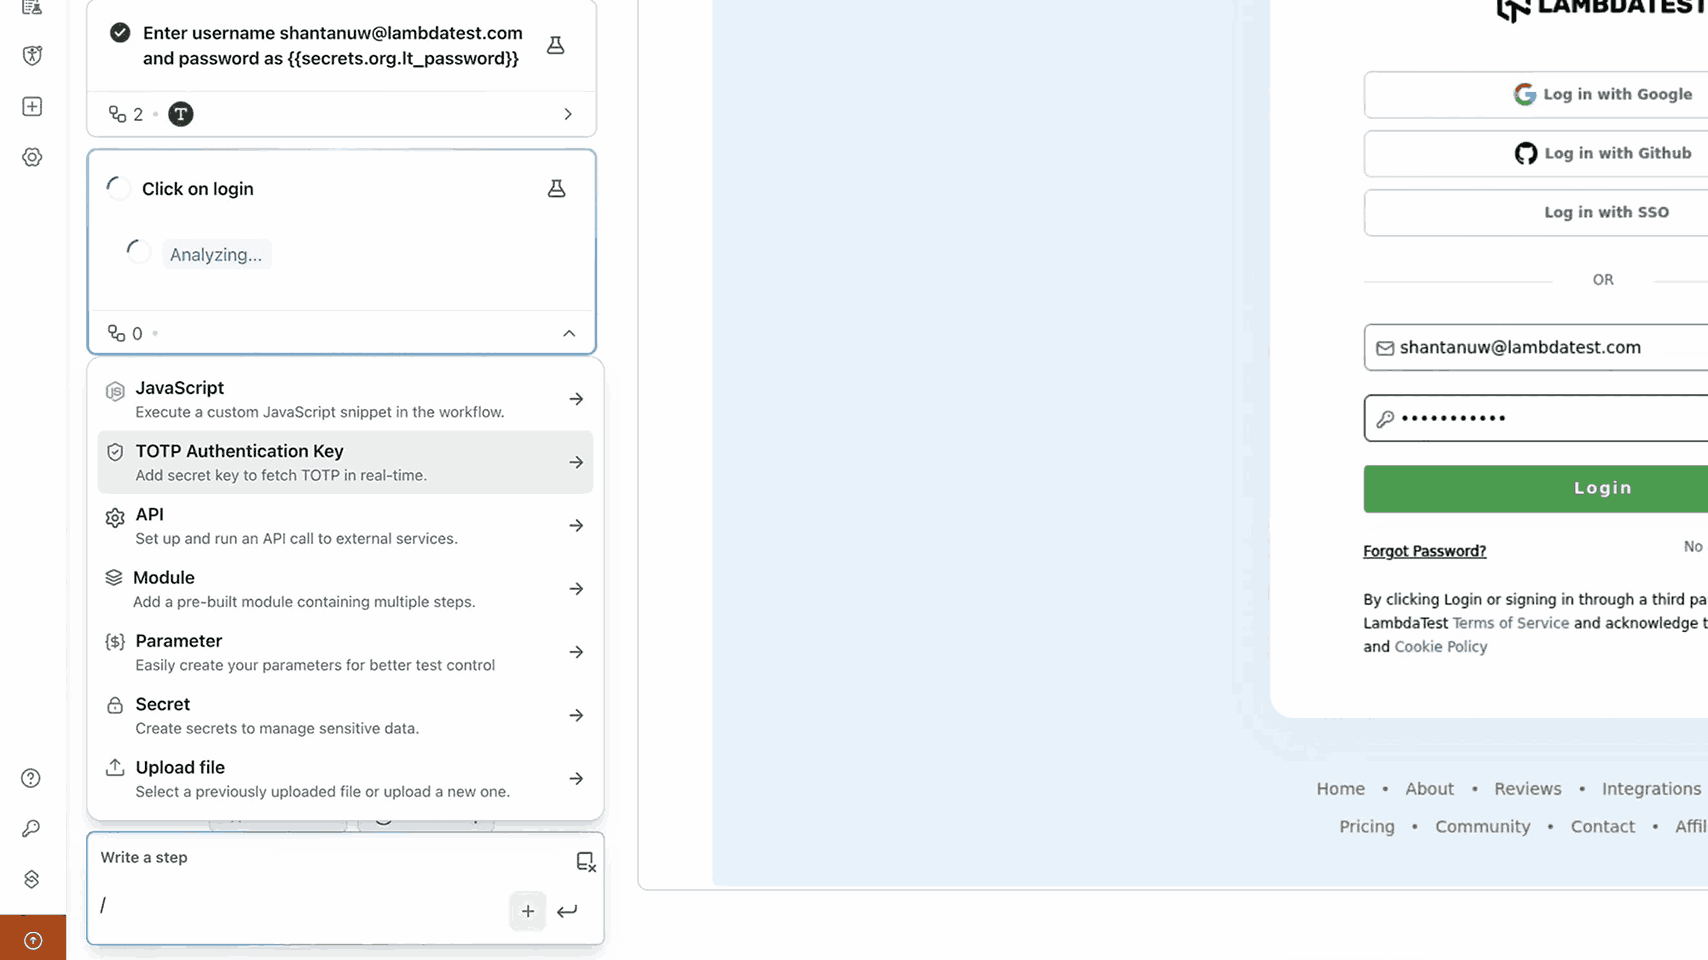Select Upload file from the slash menu
Screen dimensions: 1708x960
pyautogui.click(x=345, y=778)
